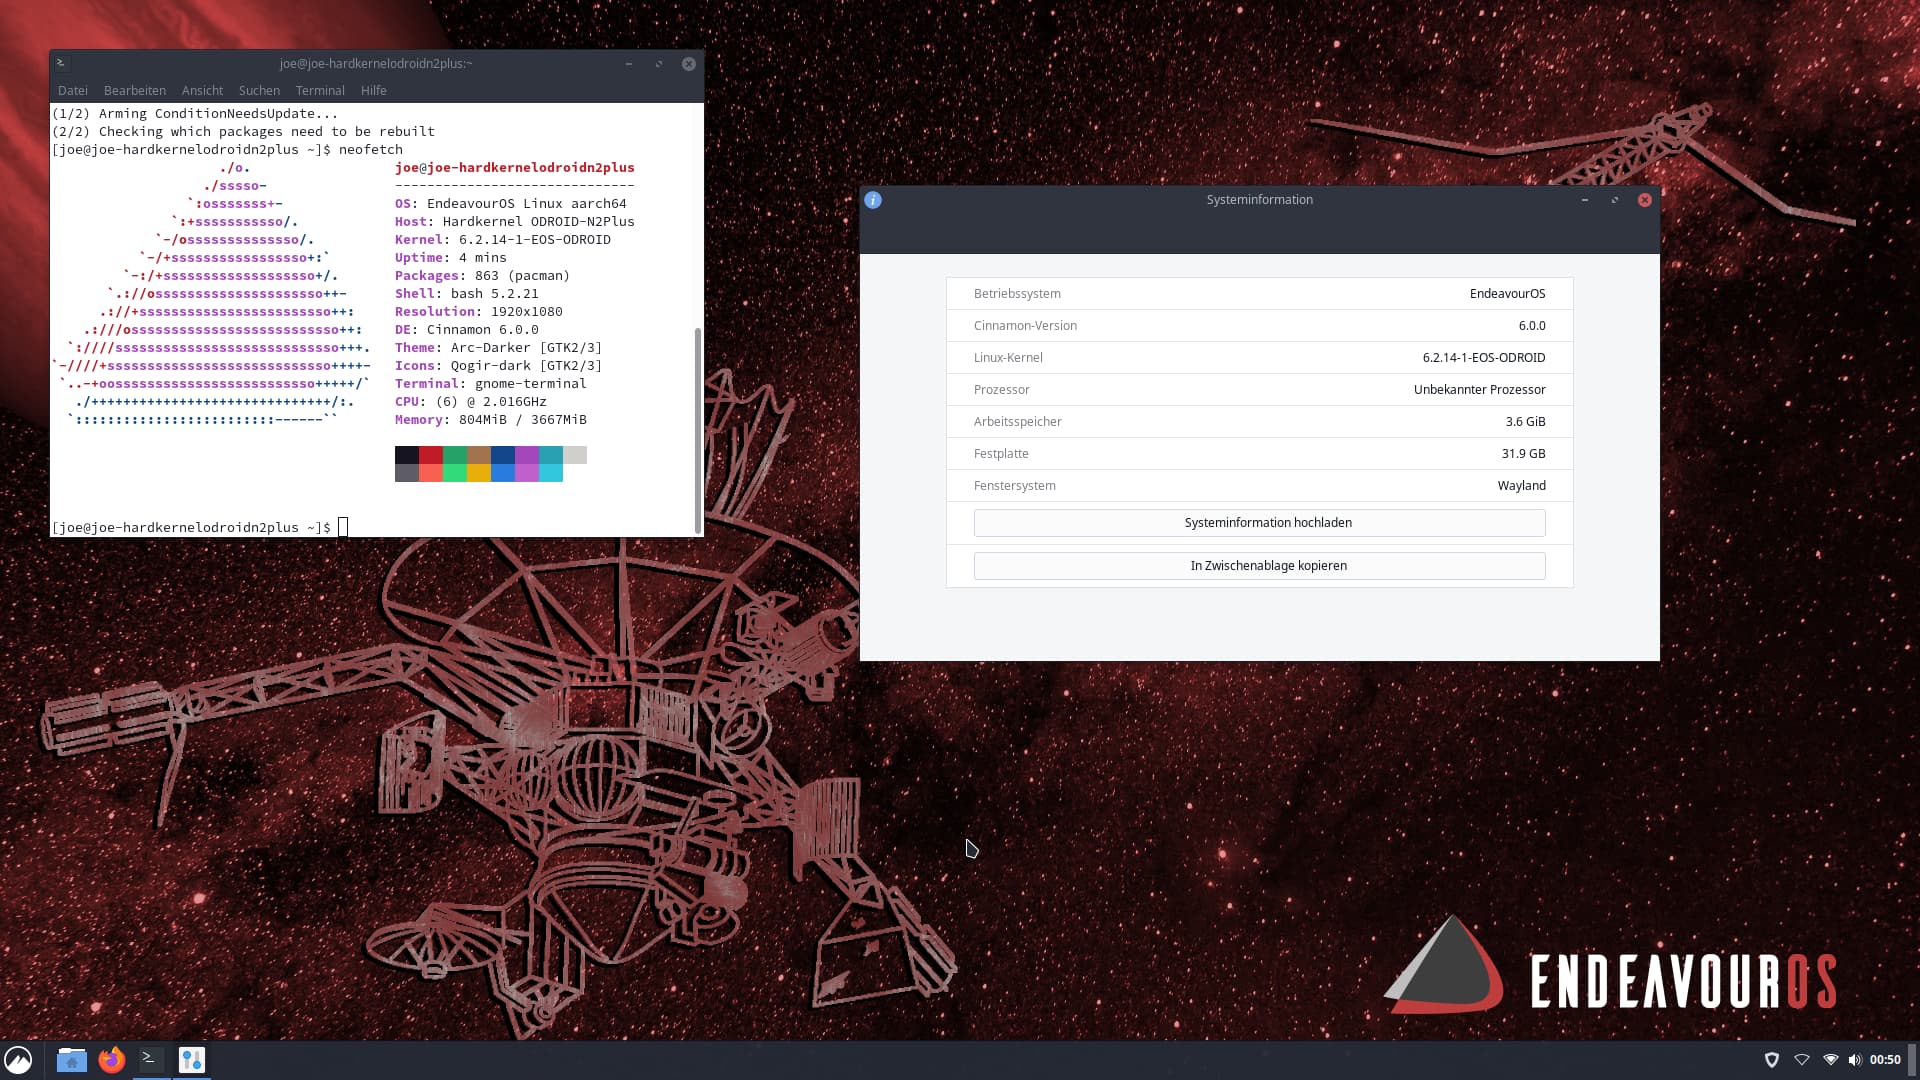The width and height of the screenshot is (1920, 1080).
Task: Click the terminal vertical scrollbar
Action: (697, 430)
